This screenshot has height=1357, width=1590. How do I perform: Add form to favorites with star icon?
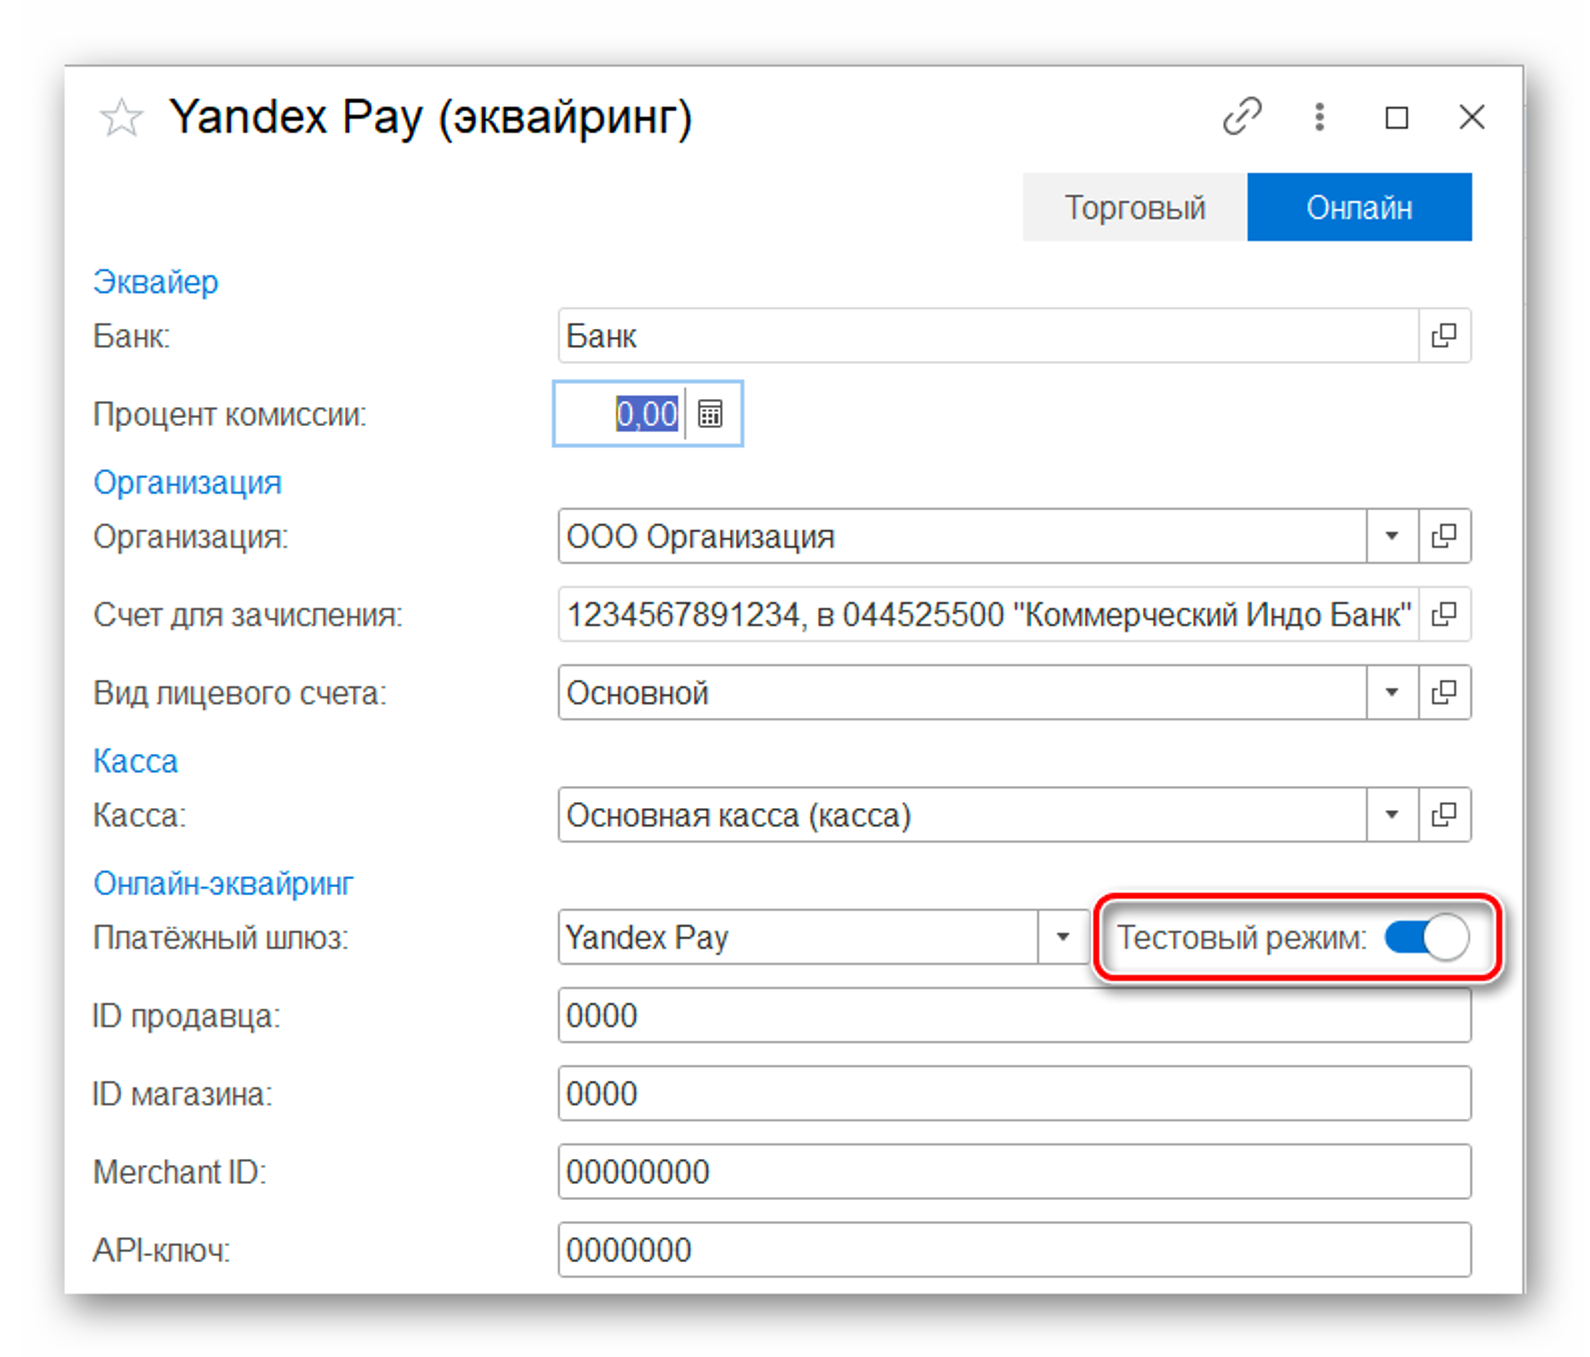click(121, 118)
